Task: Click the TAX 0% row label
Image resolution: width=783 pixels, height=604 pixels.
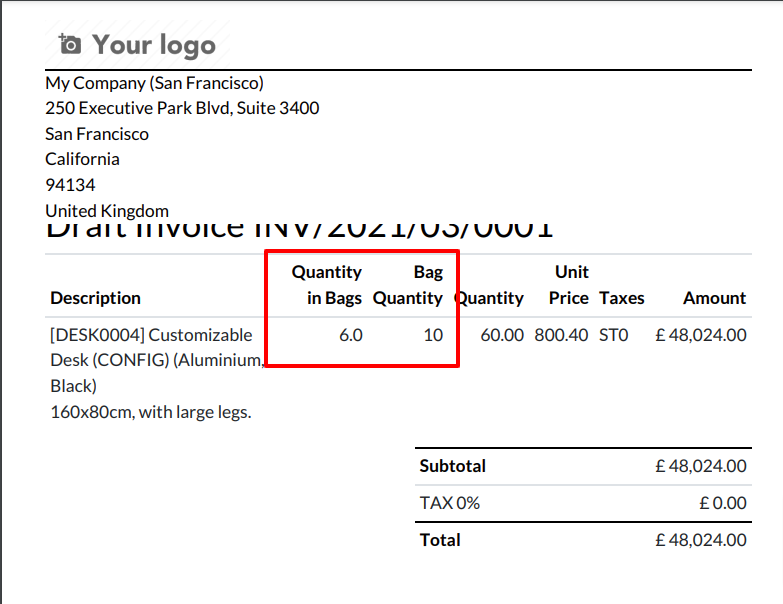Action: coord(449,503)
